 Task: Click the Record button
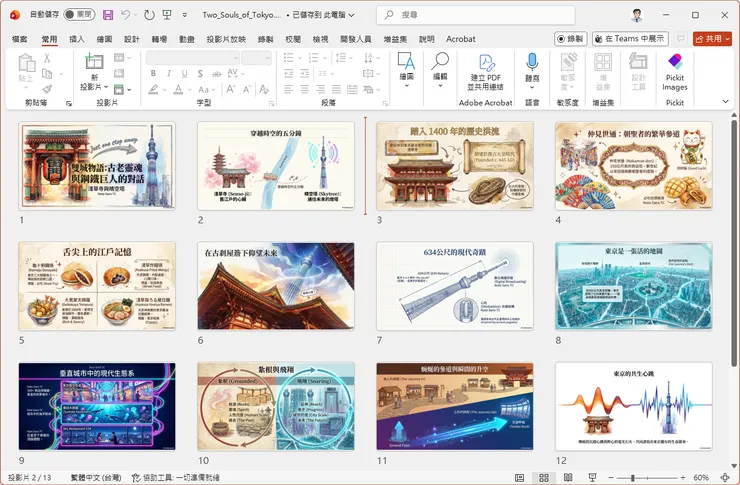click(571, 39)
